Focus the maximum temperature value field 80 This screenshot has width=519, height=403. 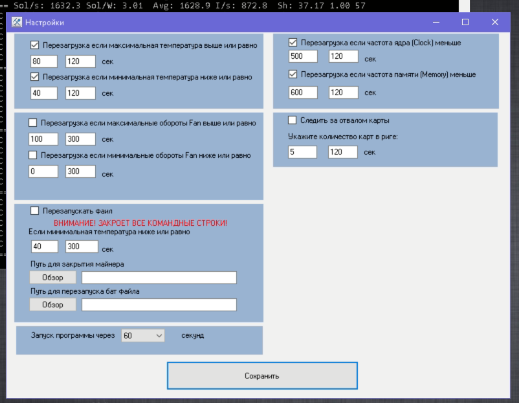coord(44,61)
